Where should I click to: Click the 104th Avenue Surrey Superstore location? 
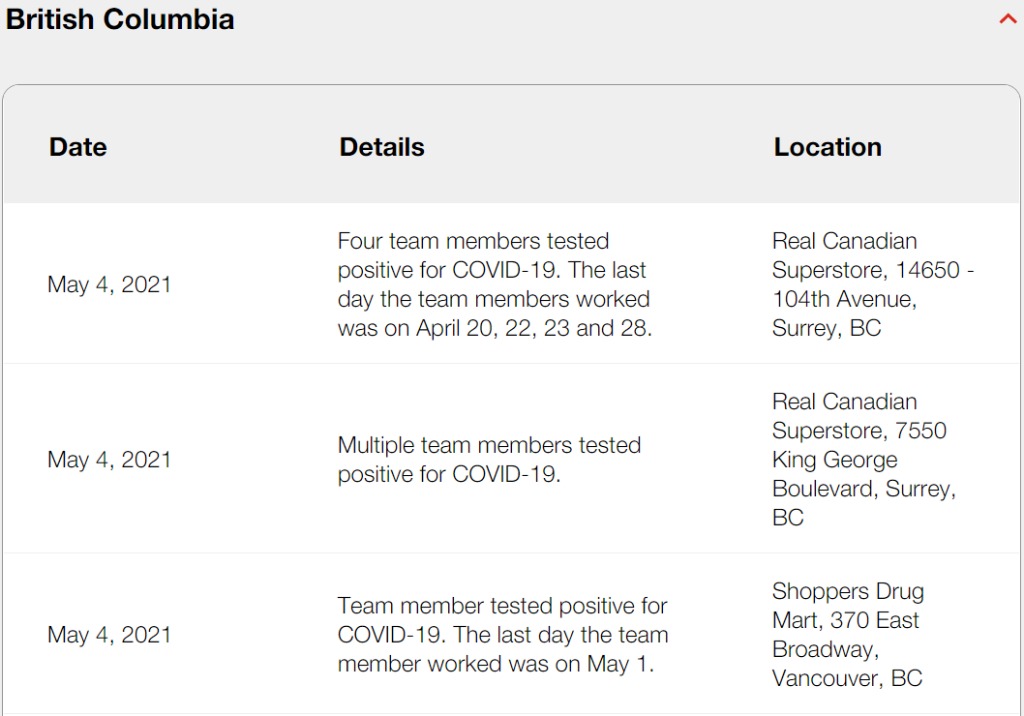pos(872,284)
